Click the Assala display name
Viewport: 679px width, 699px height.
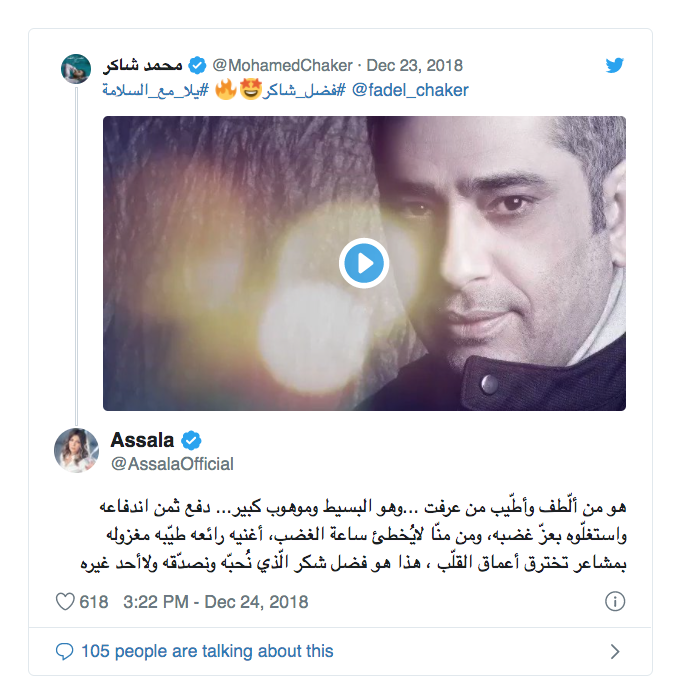point(142,440)
